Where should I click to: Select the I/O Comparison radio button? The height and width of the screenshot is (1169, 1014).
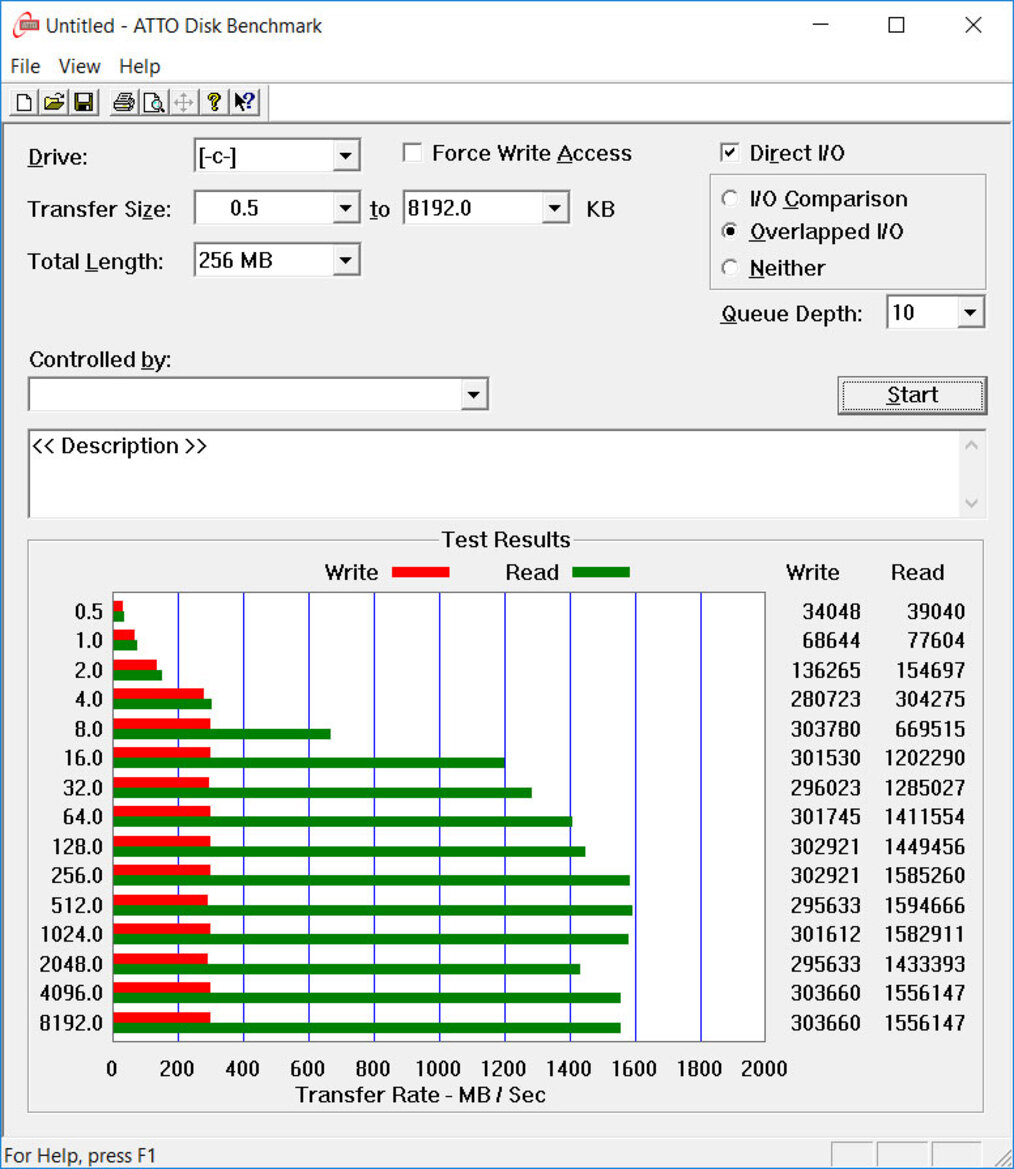[x=730, y=198]
